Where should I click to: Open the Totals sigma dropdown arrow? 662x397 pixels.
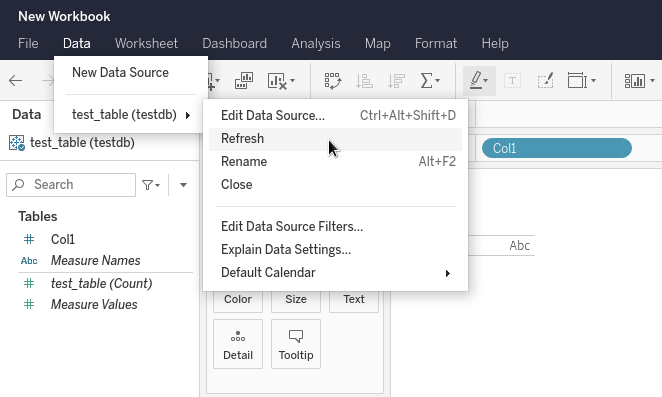437,80
